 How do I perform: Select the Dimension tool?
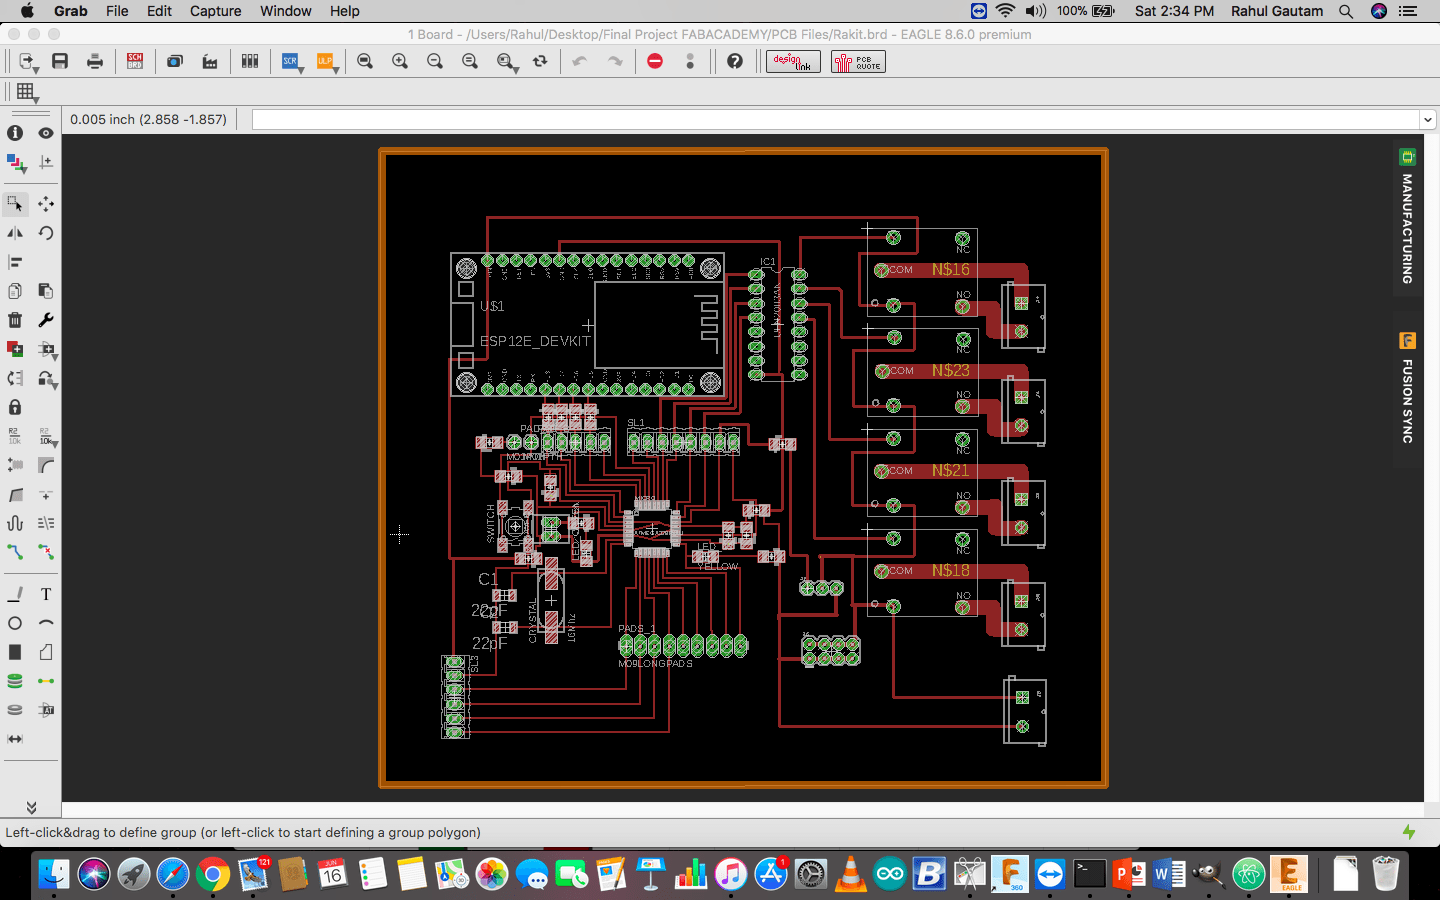coord(15,739)
